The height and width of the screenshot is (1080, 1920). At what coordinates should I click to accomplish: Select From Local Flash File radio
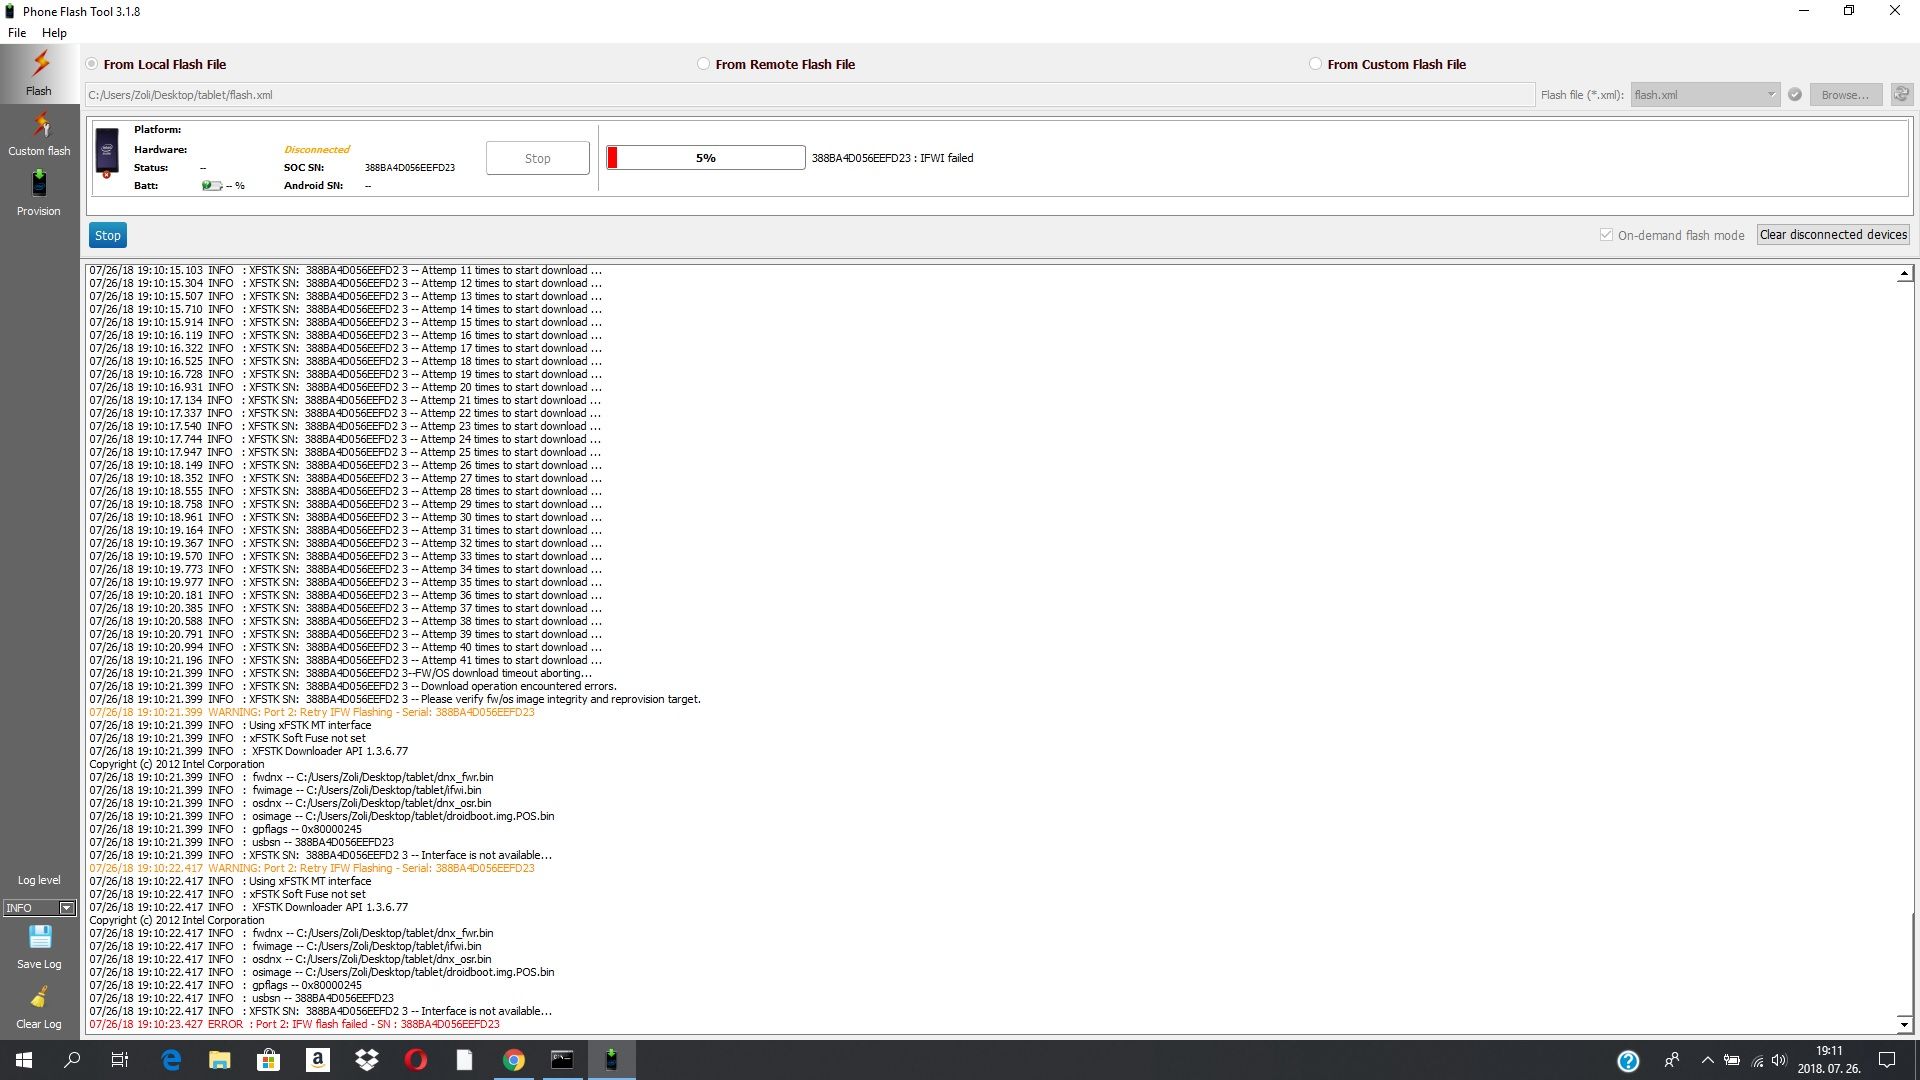(x=92, y=64)
